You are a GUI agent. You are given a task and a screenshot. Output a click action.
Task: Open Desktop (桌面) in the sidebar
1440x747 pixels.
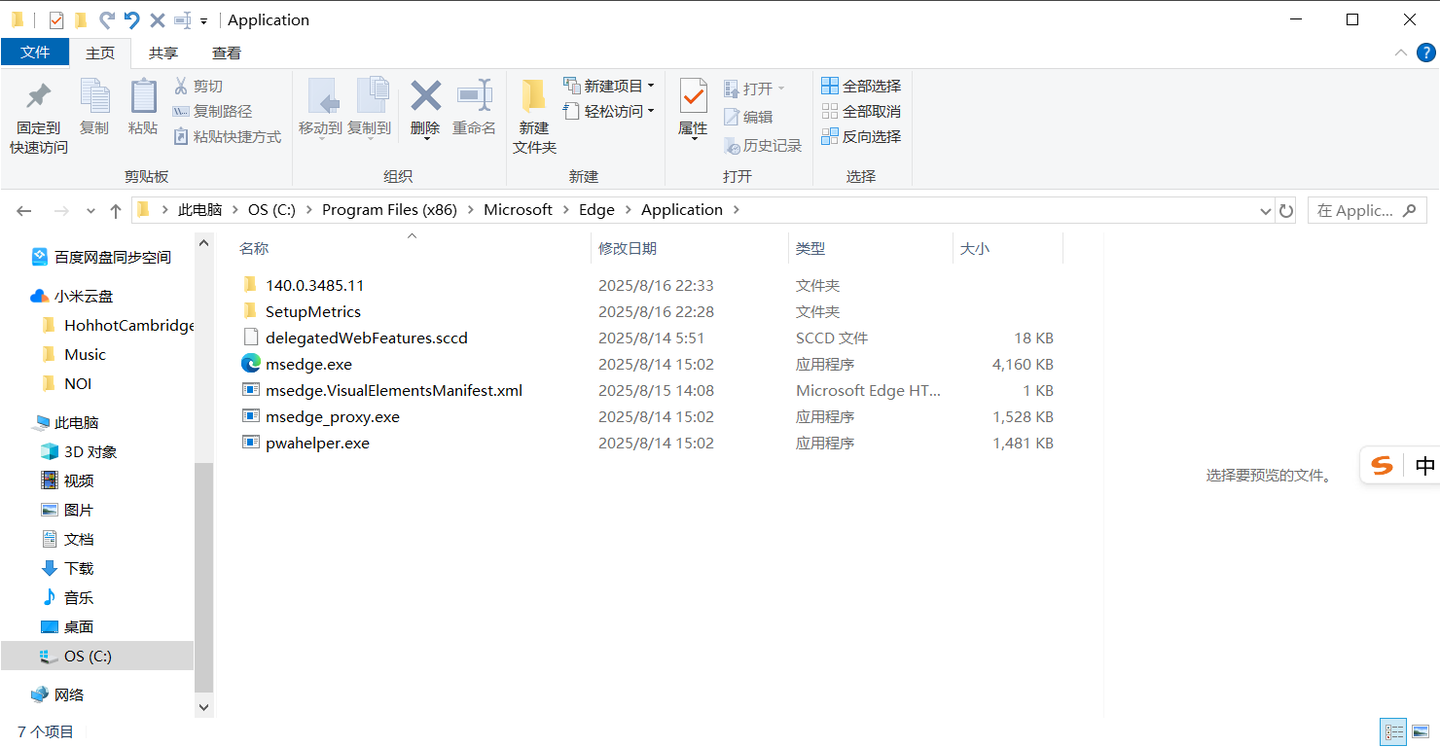(x=68, y=627)
